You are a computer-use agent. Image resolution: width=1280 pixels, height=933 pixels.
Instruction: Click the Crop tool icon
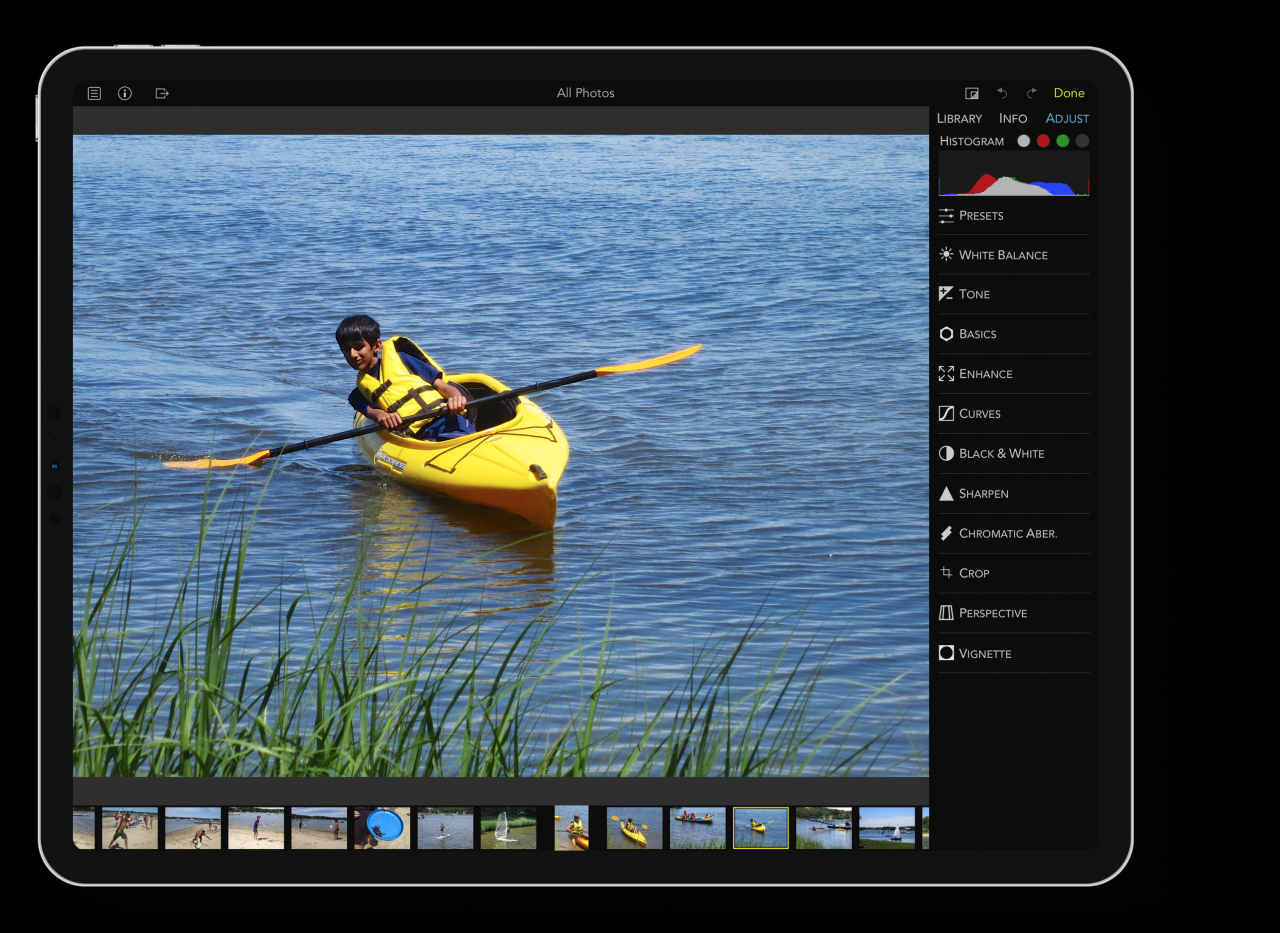(946, 573)
